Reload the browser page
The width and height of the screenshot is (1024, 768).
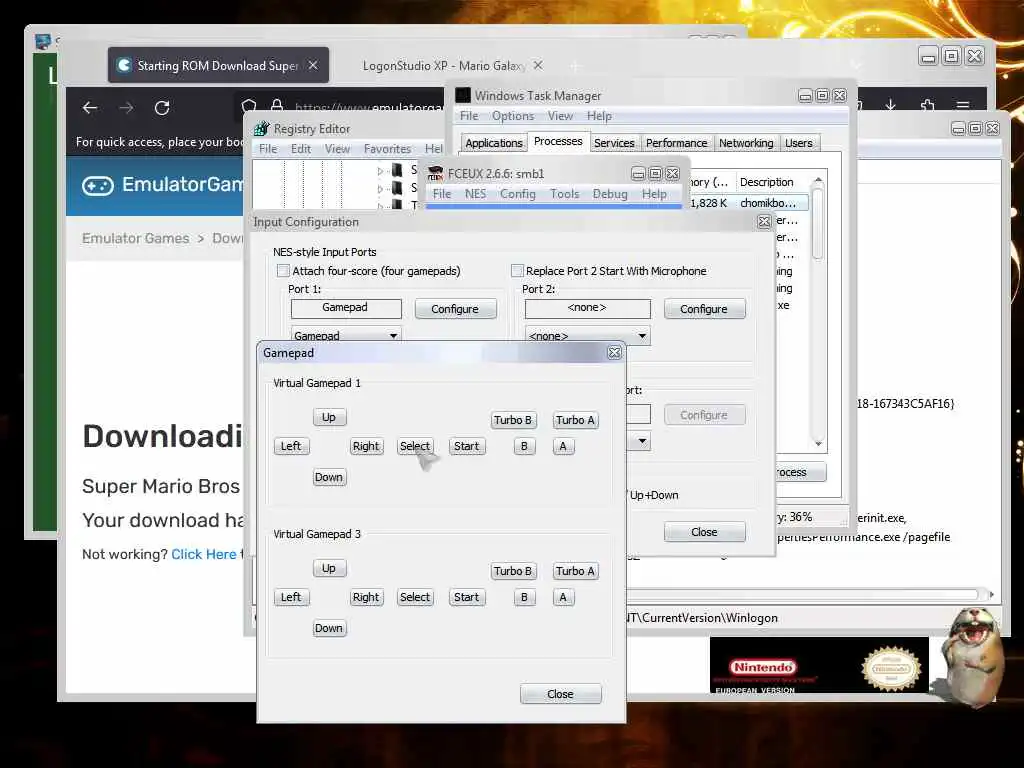[x=162, y=108]
